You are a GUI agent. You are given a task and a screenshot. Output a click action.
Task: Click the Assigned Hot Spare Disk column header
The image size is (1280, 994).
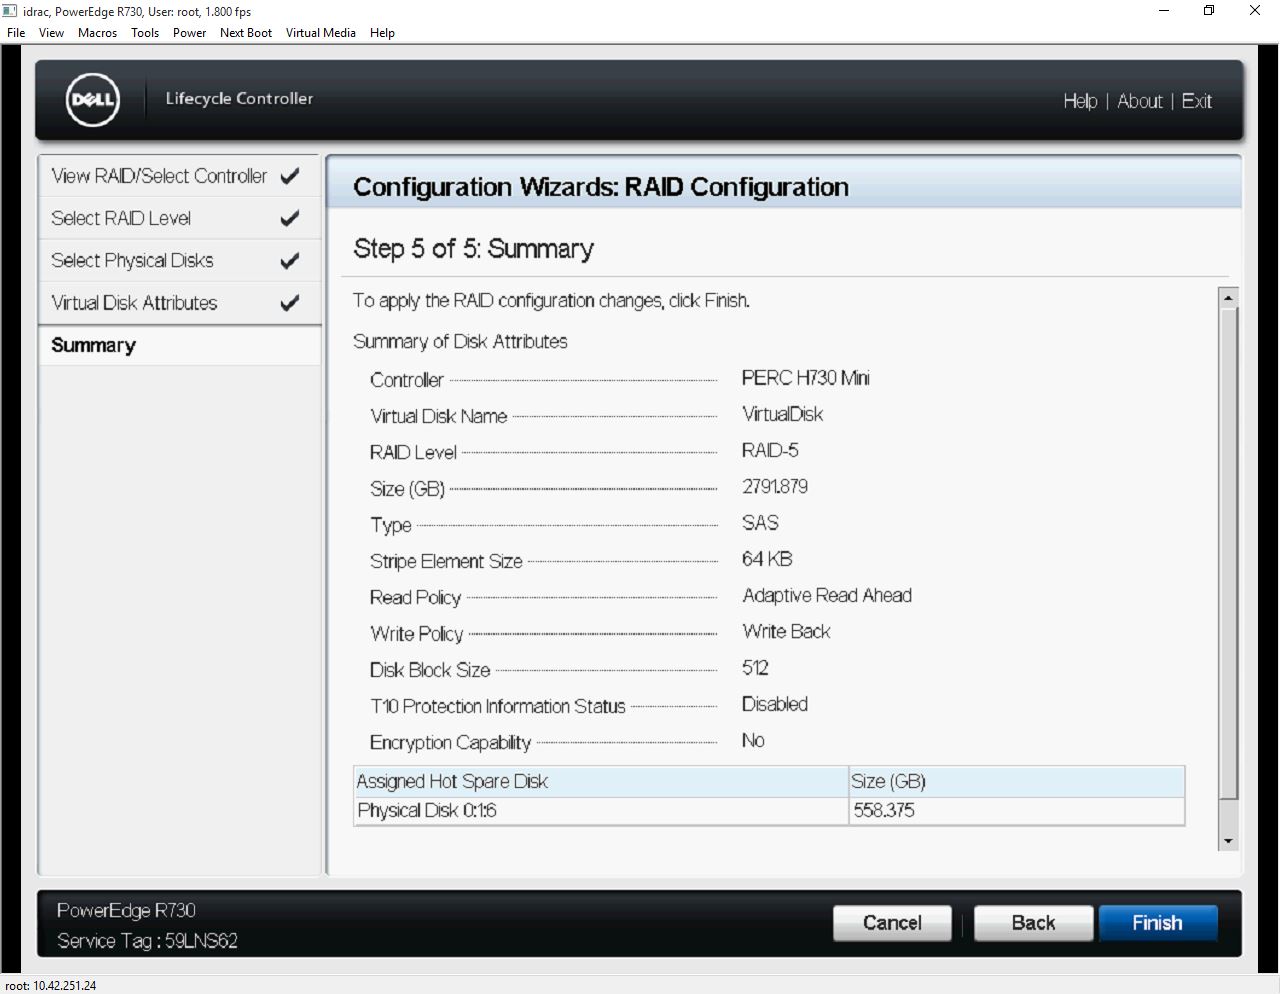(601, 781)
